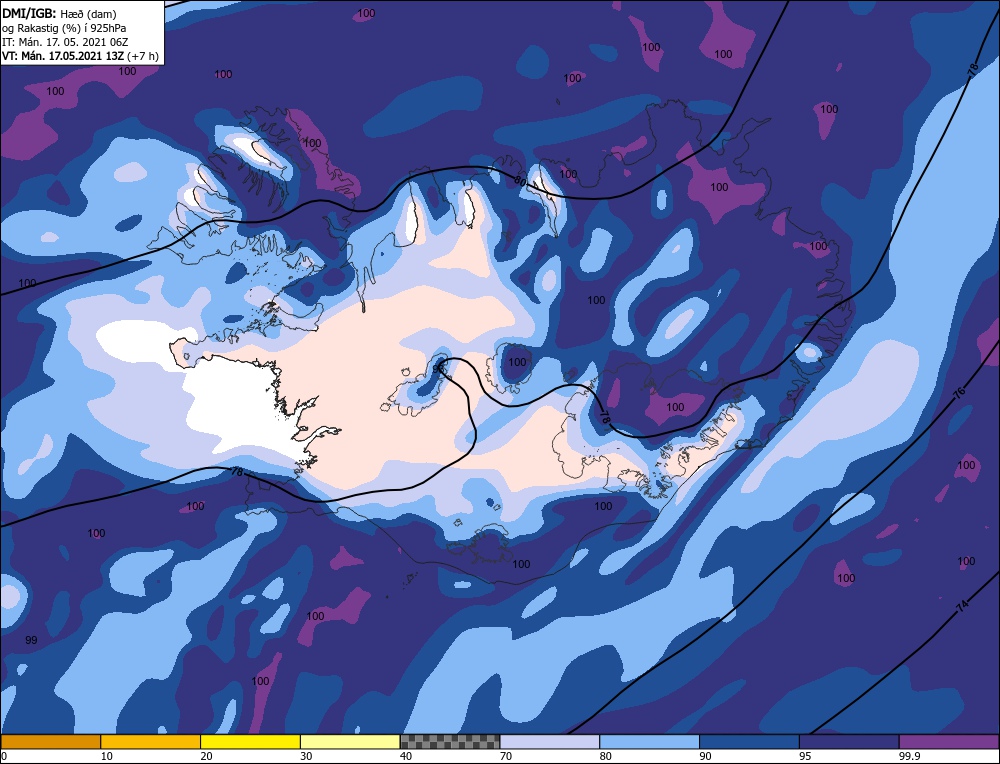Click the light blue 80–90 legend swatch
This screenshot has width=1000, height=764.
[x=649, y=741]
